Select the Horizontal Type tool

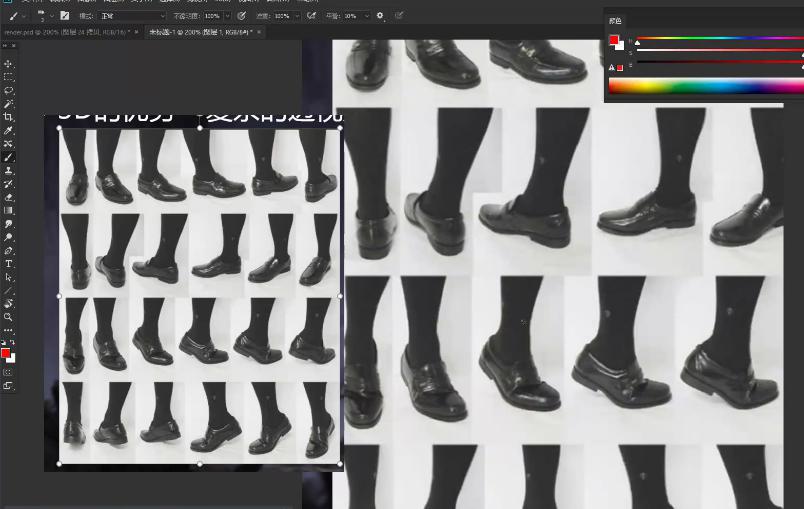tap(8, 263)
